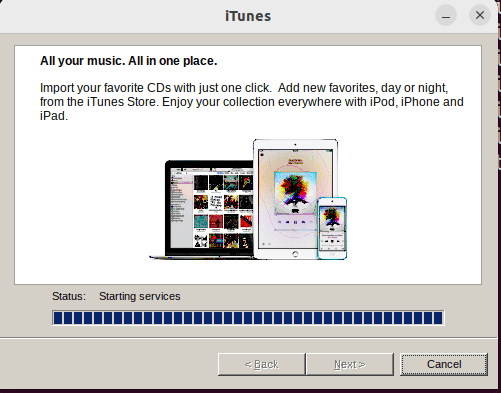Click the Cancel button
The width and height of the screenshot is (501, 393).
click(444, 364)
